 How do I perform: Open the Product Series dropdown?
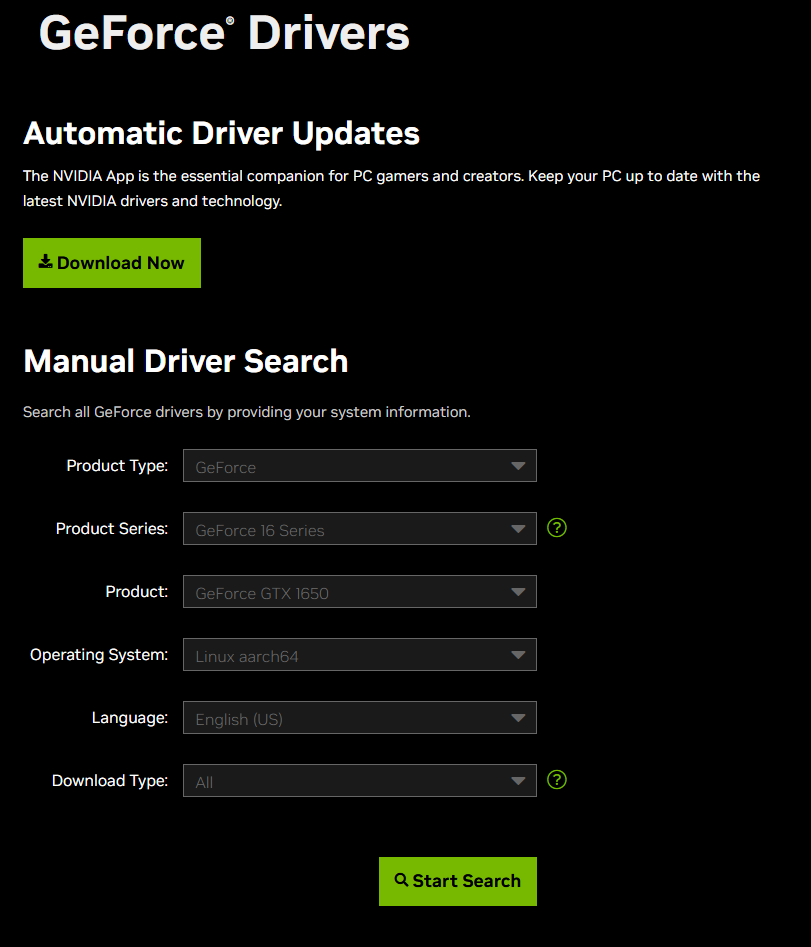[x=359, y=529]
